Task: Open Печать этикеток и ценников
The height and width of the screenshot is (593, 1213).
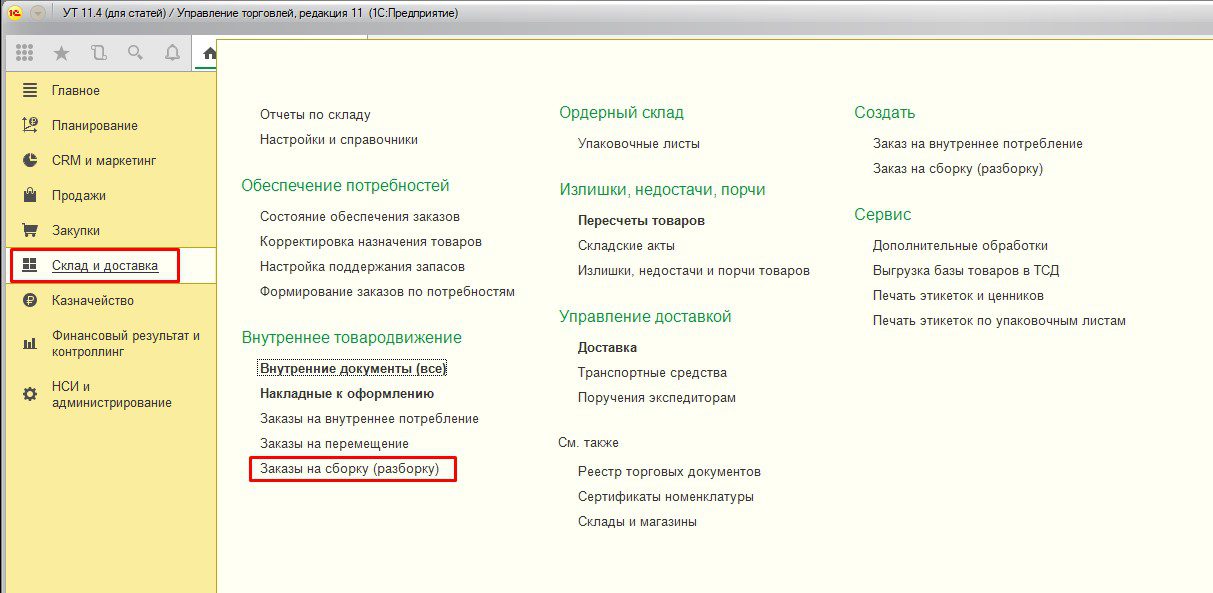Action: 958,296
